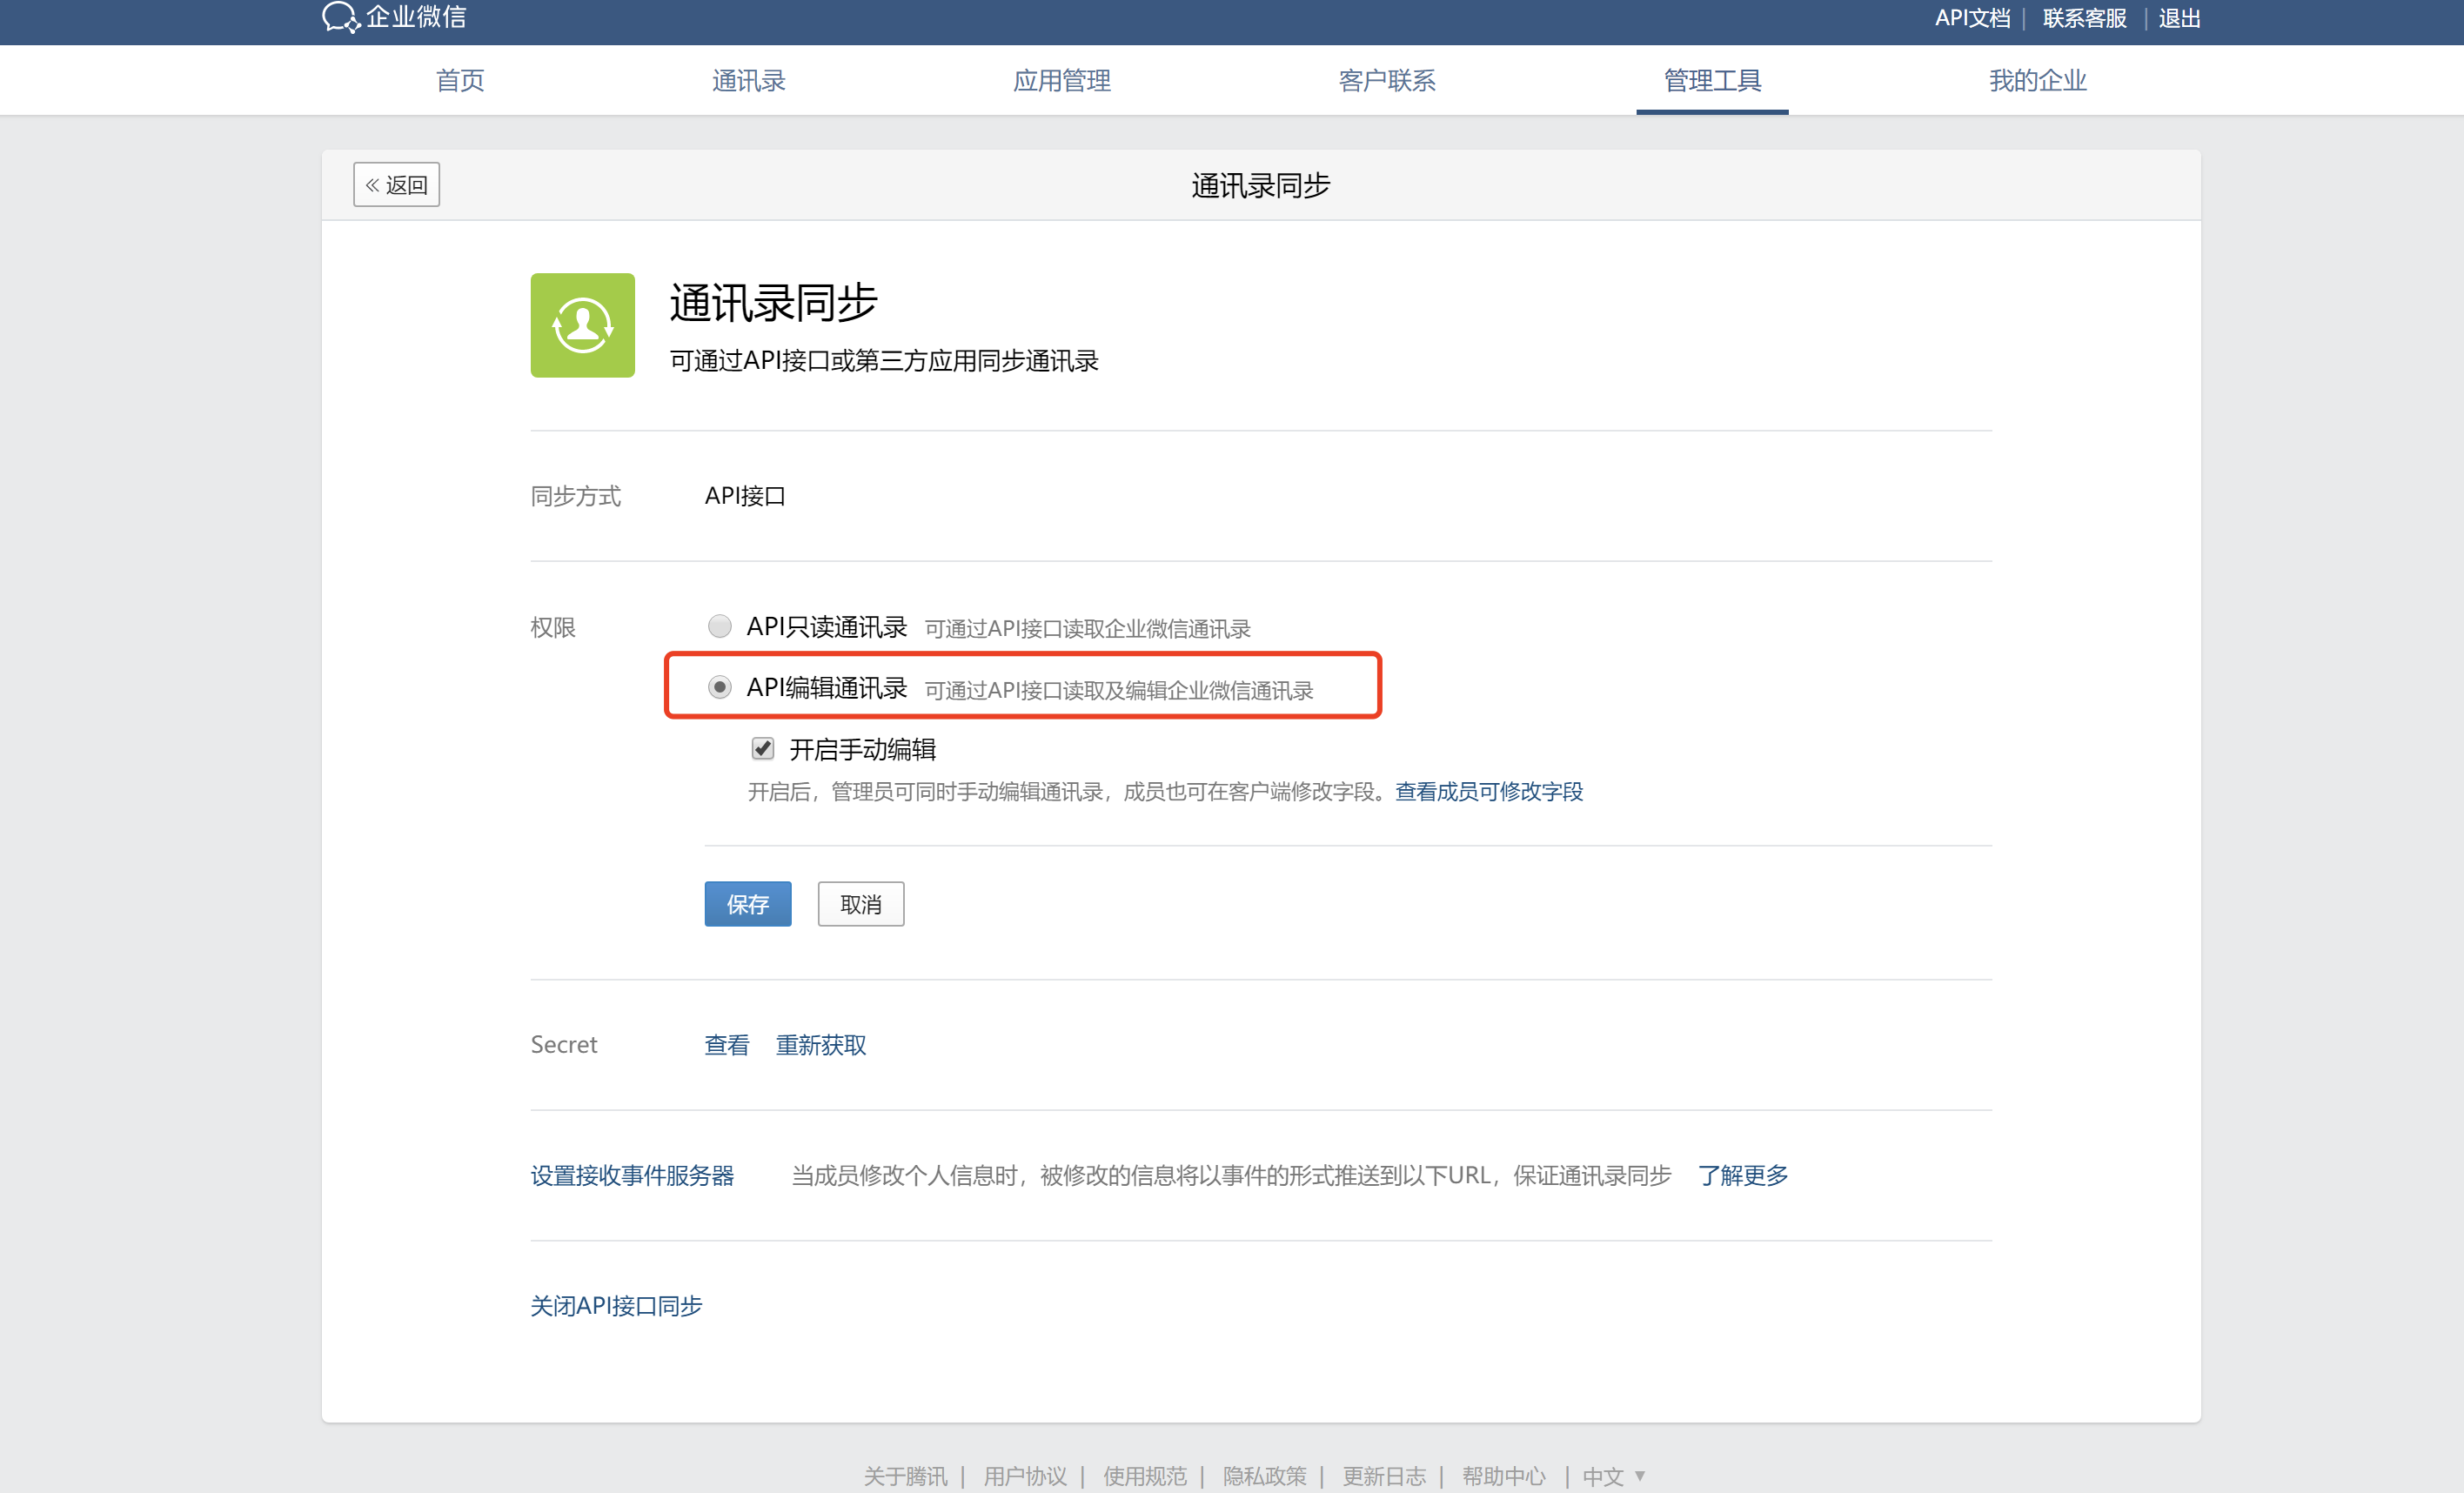Open the 客户联系 tab
The image size is (2464, 1493).
[1387, 80]
